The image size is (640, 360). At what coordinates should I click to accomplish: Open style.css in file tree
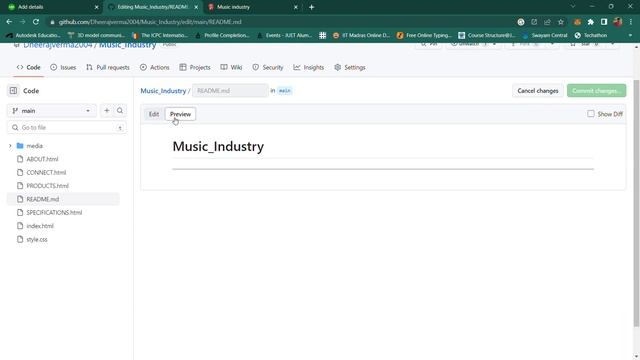[x=37, y=240]
